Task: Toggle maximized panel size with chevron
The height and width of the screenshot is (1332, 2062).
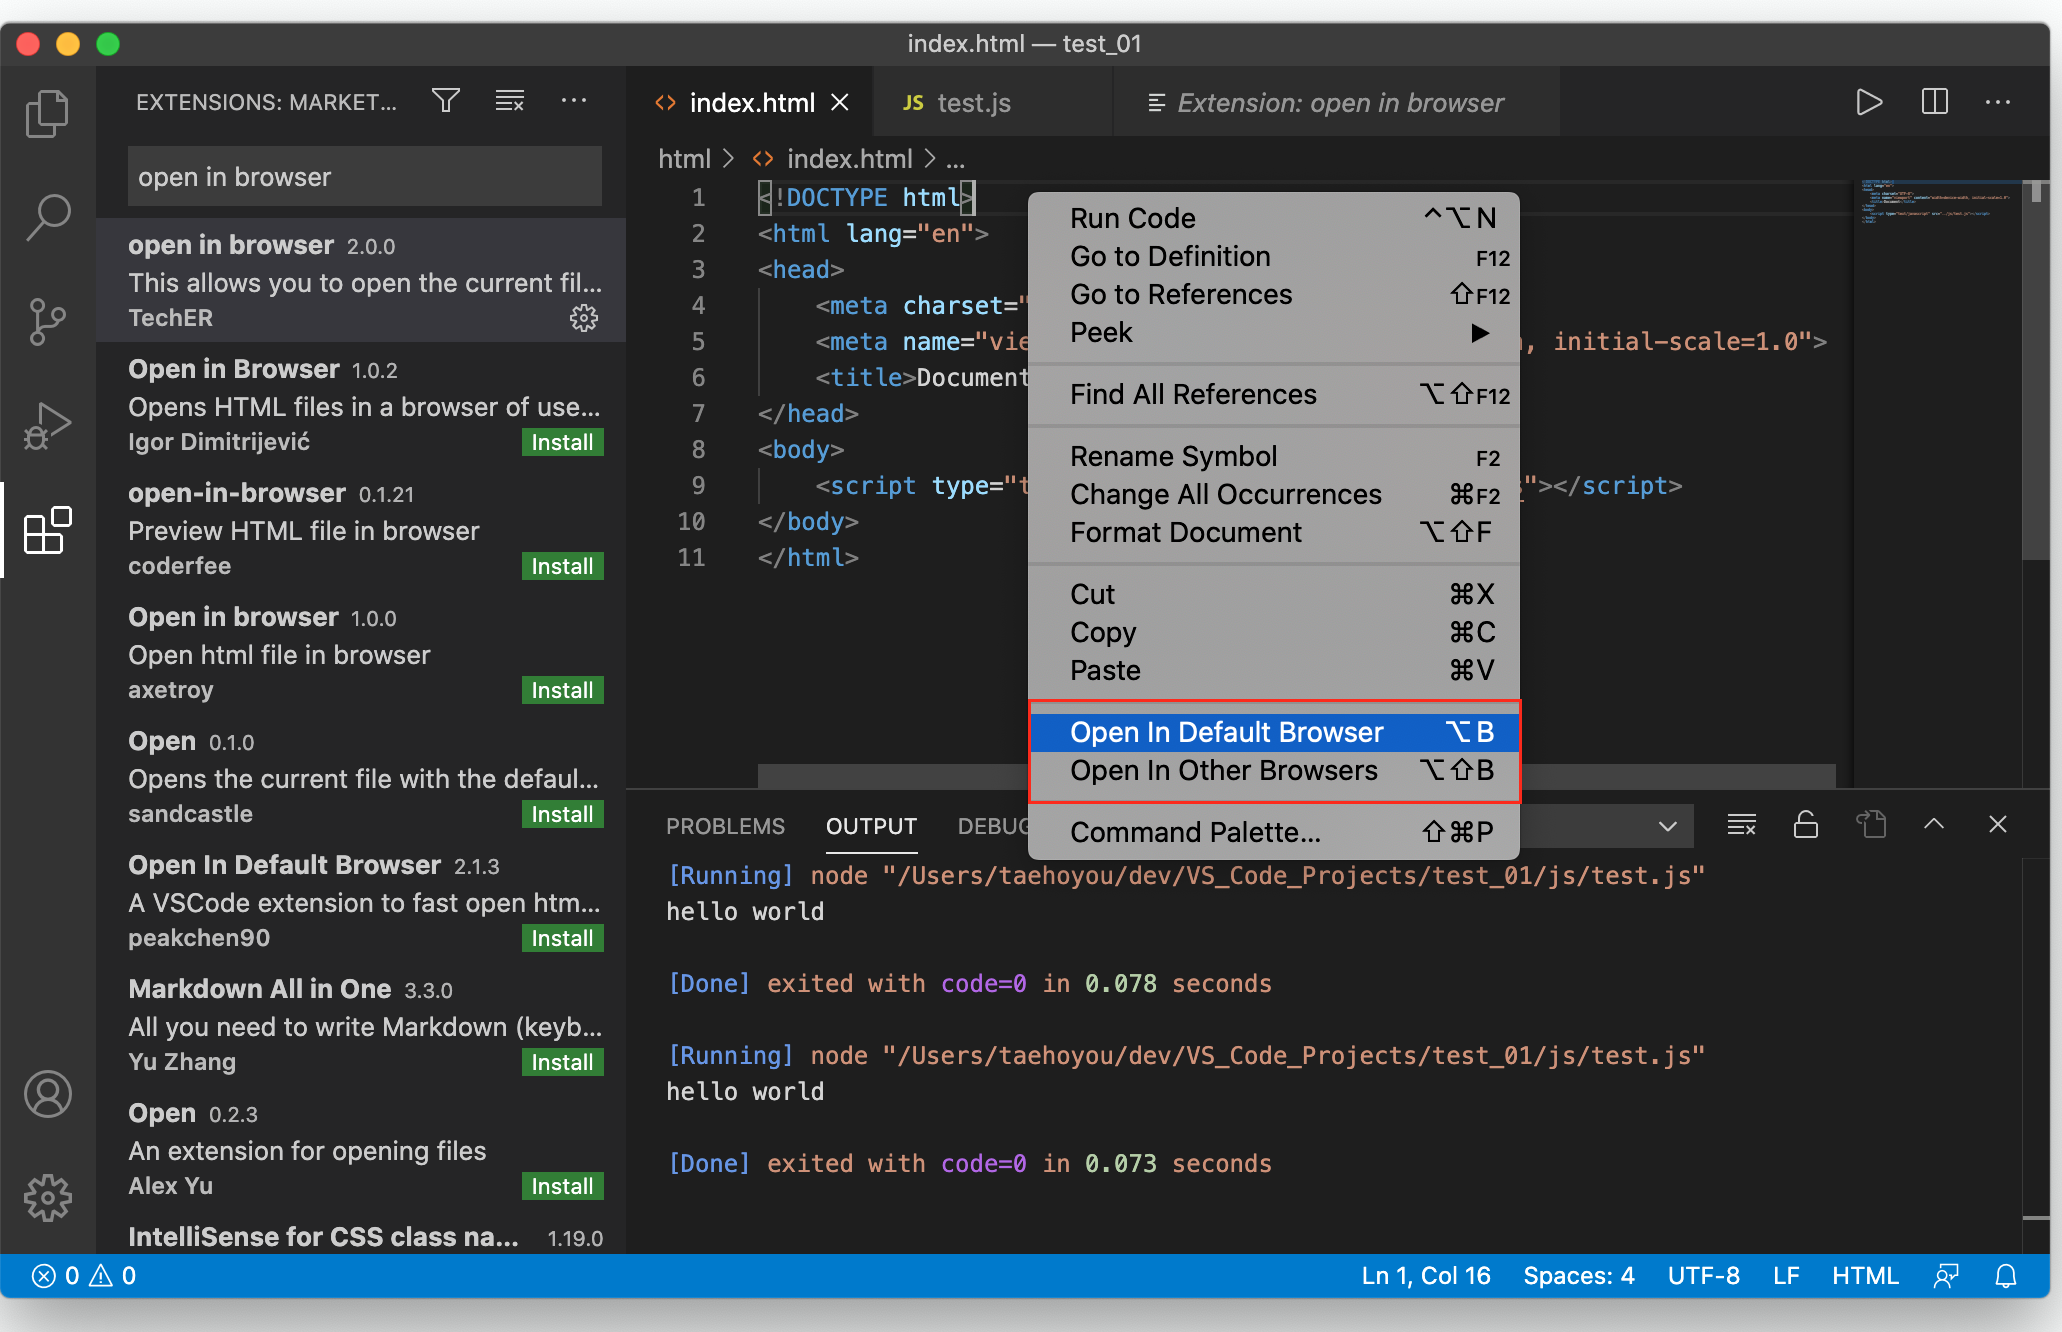Action: tap(1934, 824)
